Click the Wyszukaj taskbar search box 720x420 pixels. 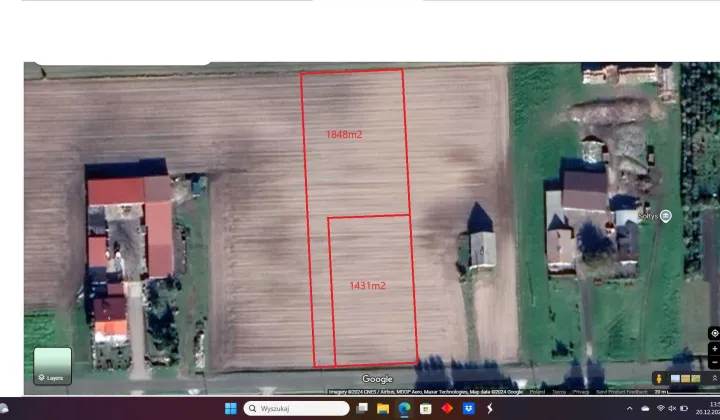296,408
